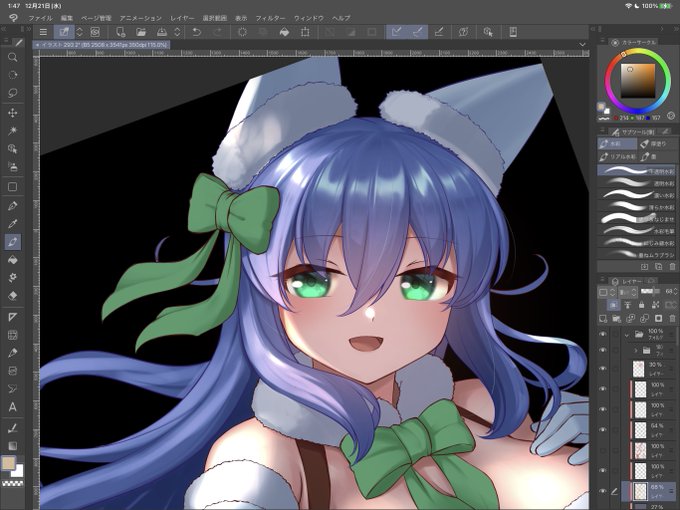Screen dimensions: 680x510
Task: Open the ファイル menu
Action: [x=40, y=18]
